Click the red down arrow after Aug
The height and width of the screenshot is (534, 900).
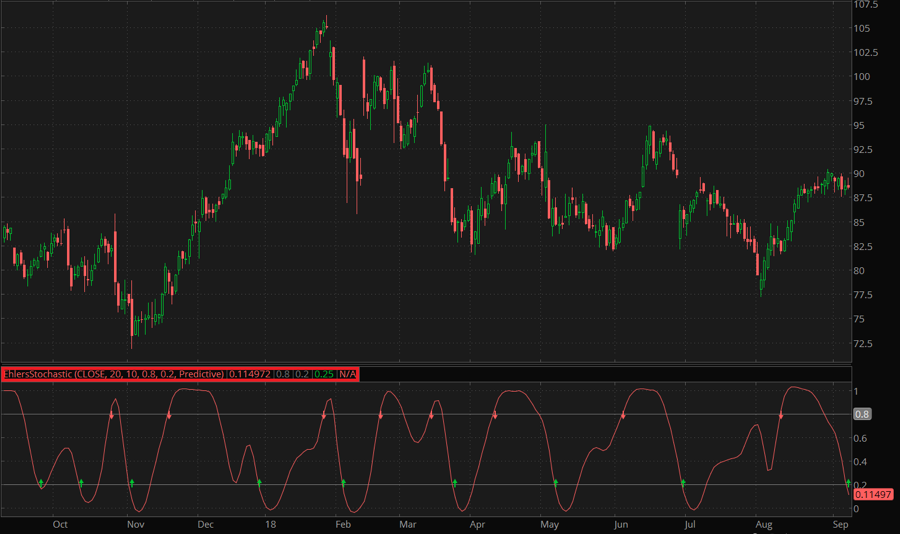pos(781,414)
